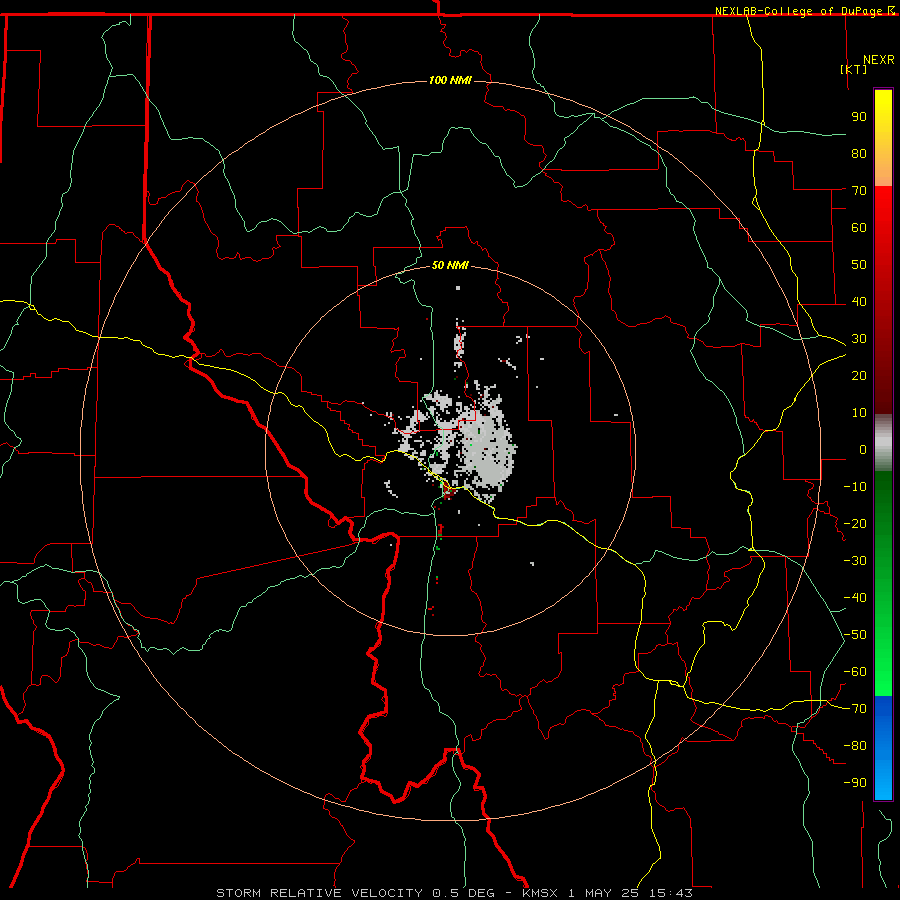Click the "-20" value on the velocity scale
This screenshot has width=900, height=900.
click(x=855, y=523)
